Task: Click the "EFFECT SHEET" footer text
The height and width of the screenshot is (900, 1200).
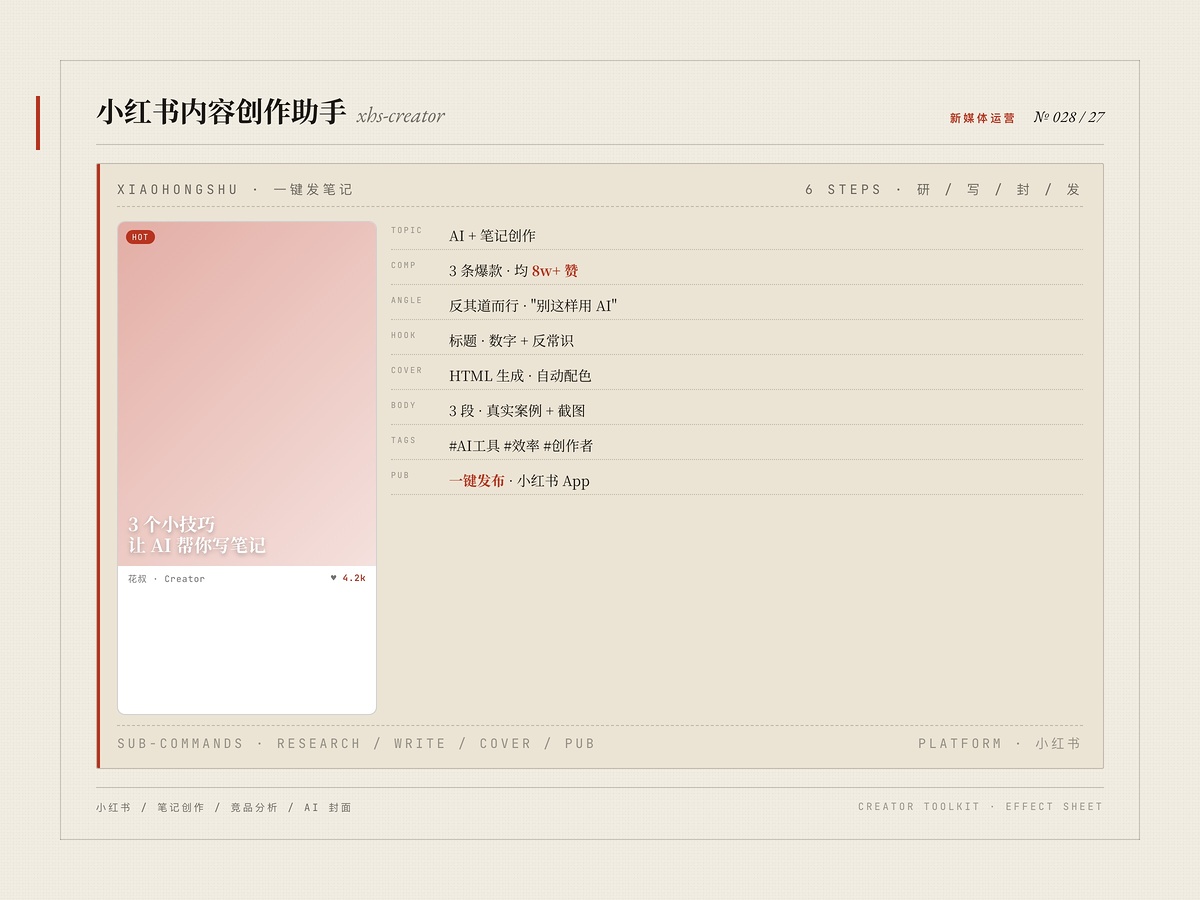Action: 1054,807
